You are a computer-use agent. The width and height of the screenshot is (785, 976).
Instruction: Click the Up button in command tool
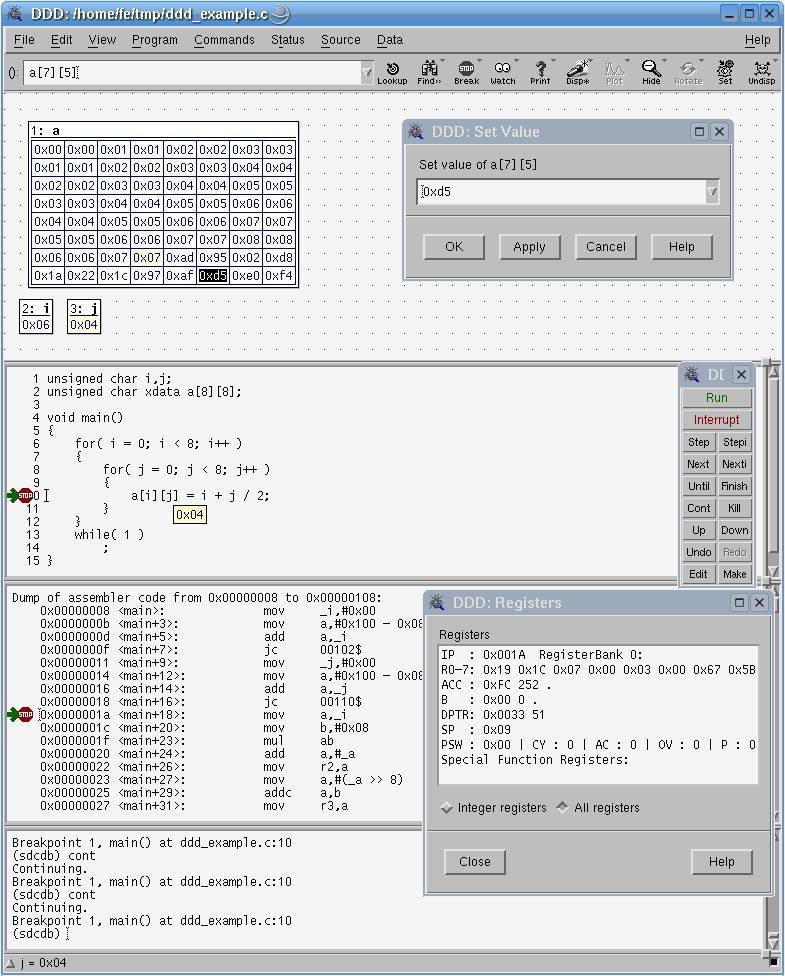click(698, 530)
